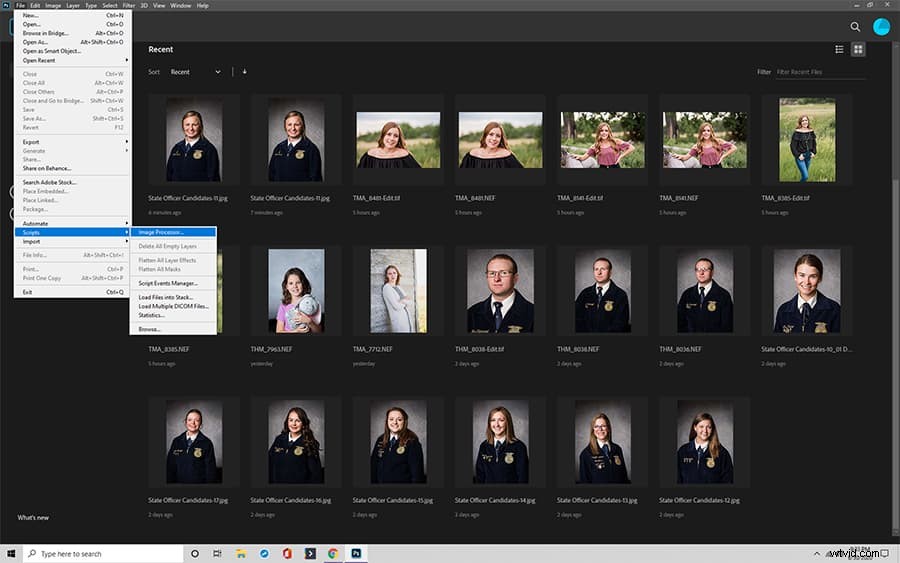The width and height of the screenshot is (900, 563).
Task: Expand the Open Recent submenu
Action: [x=72, y=60]
